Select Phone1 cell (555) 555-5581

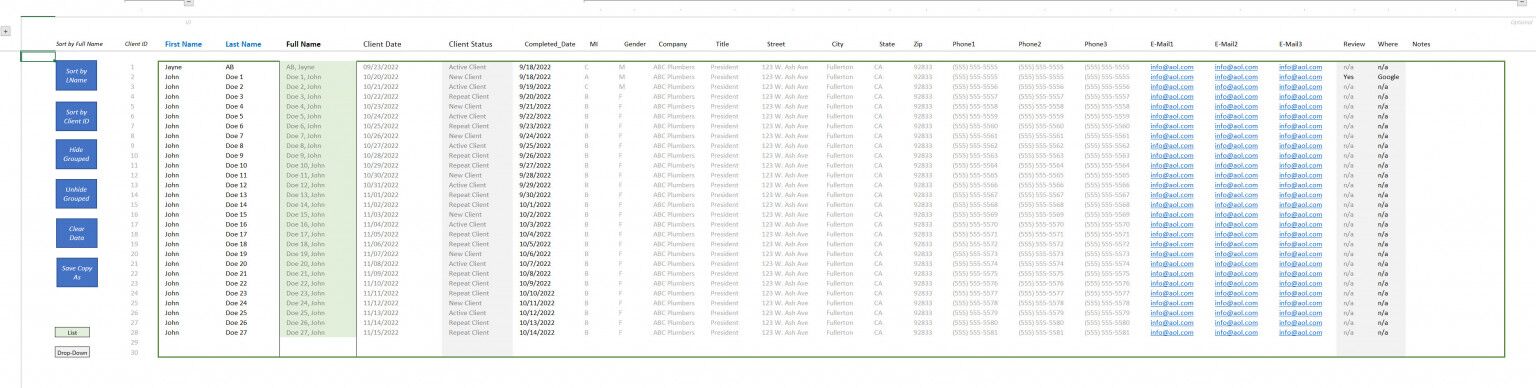coord(975,333)
